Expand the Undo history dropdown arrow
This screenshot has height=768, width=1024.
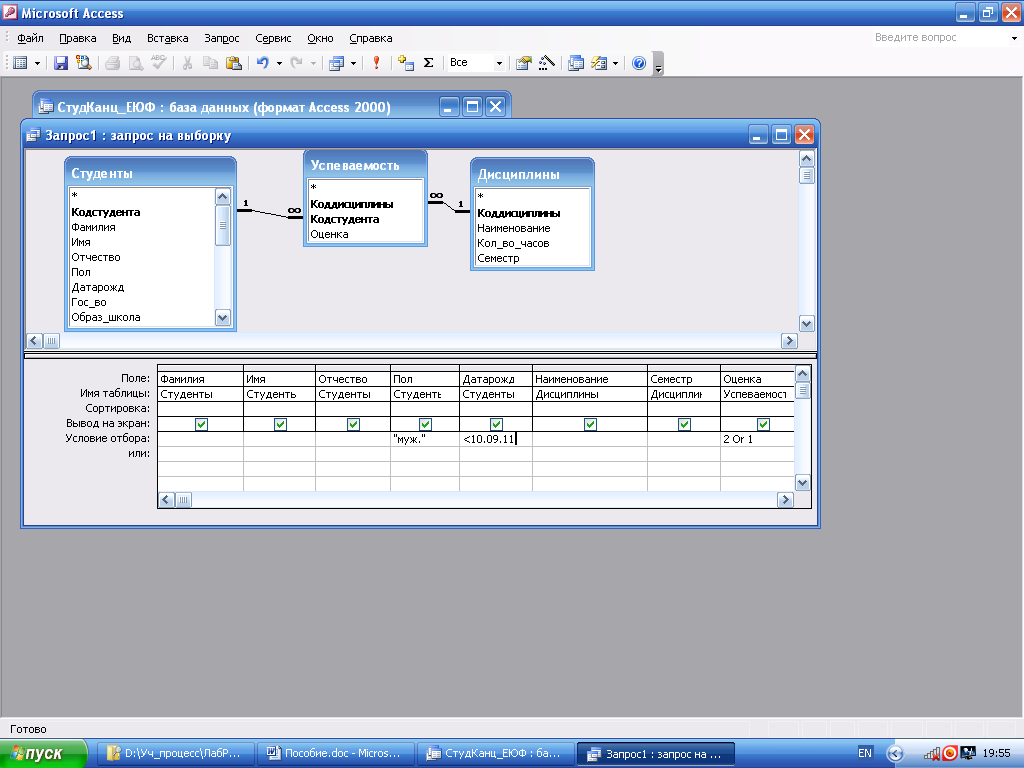point(279,63)
